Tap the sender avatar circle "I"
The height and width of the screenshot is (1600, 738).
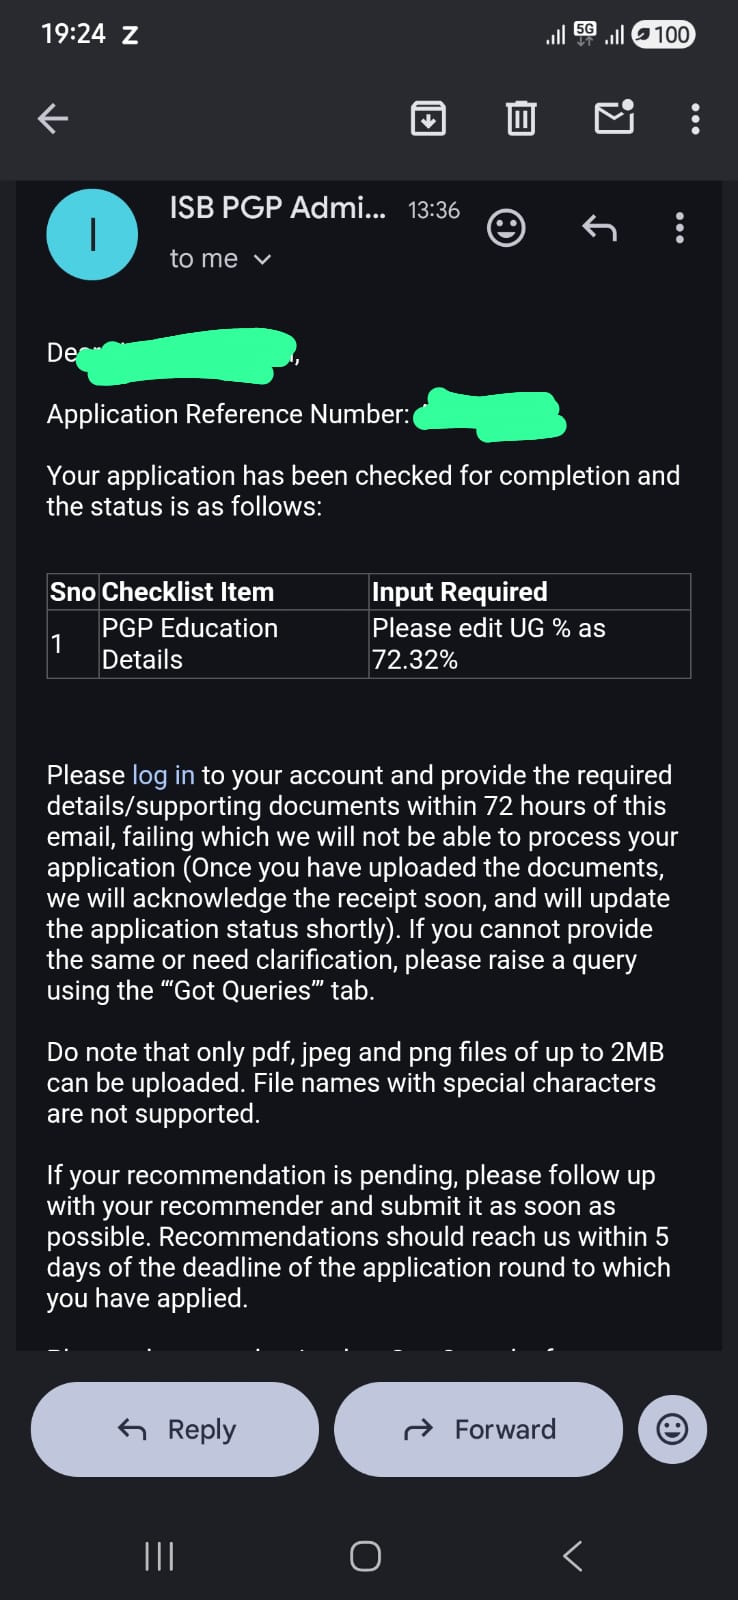point(92,234)
